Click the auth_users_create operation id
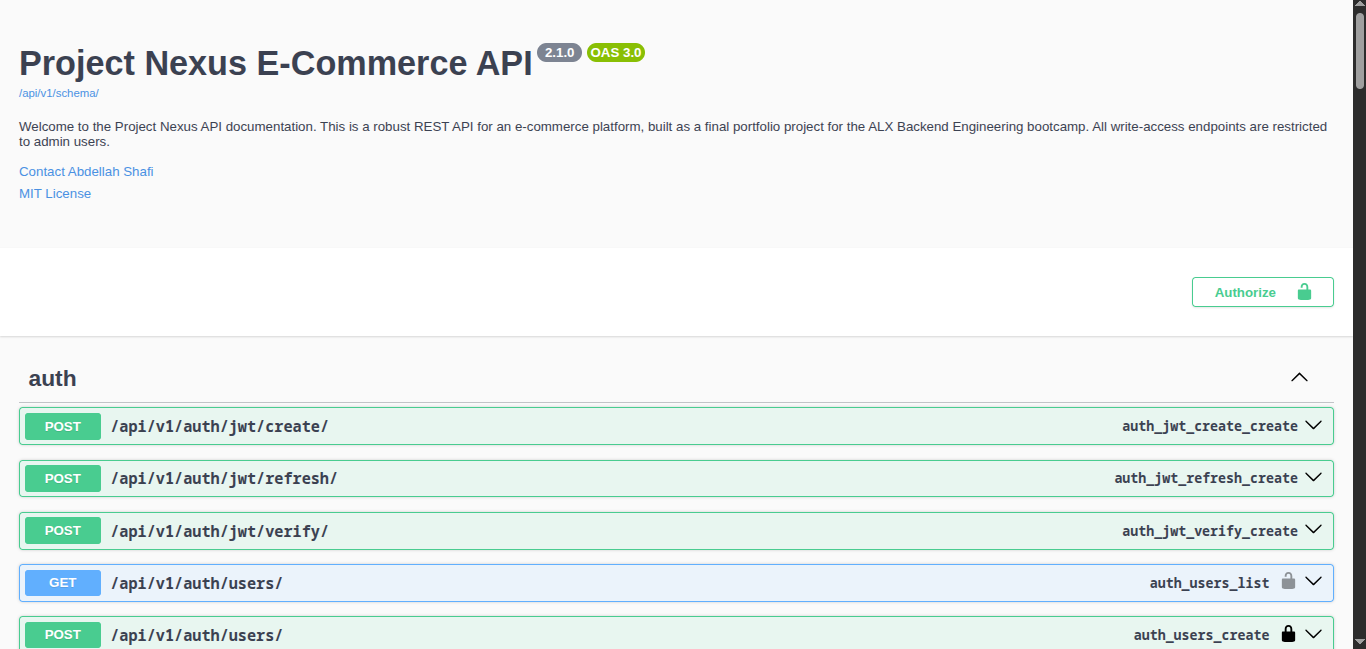1366x649 pixels. click(1202, 635)
